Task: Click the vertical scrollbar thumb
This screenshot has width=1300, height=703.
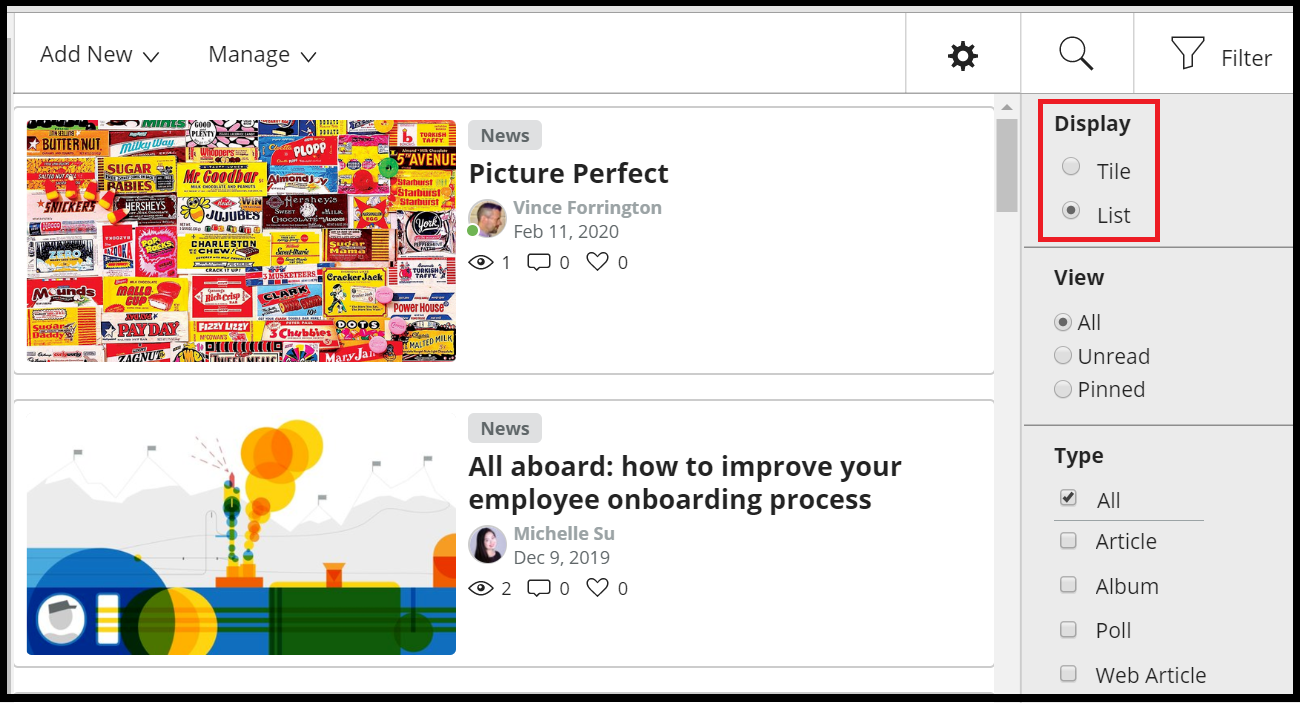Action: (1007, 165)
